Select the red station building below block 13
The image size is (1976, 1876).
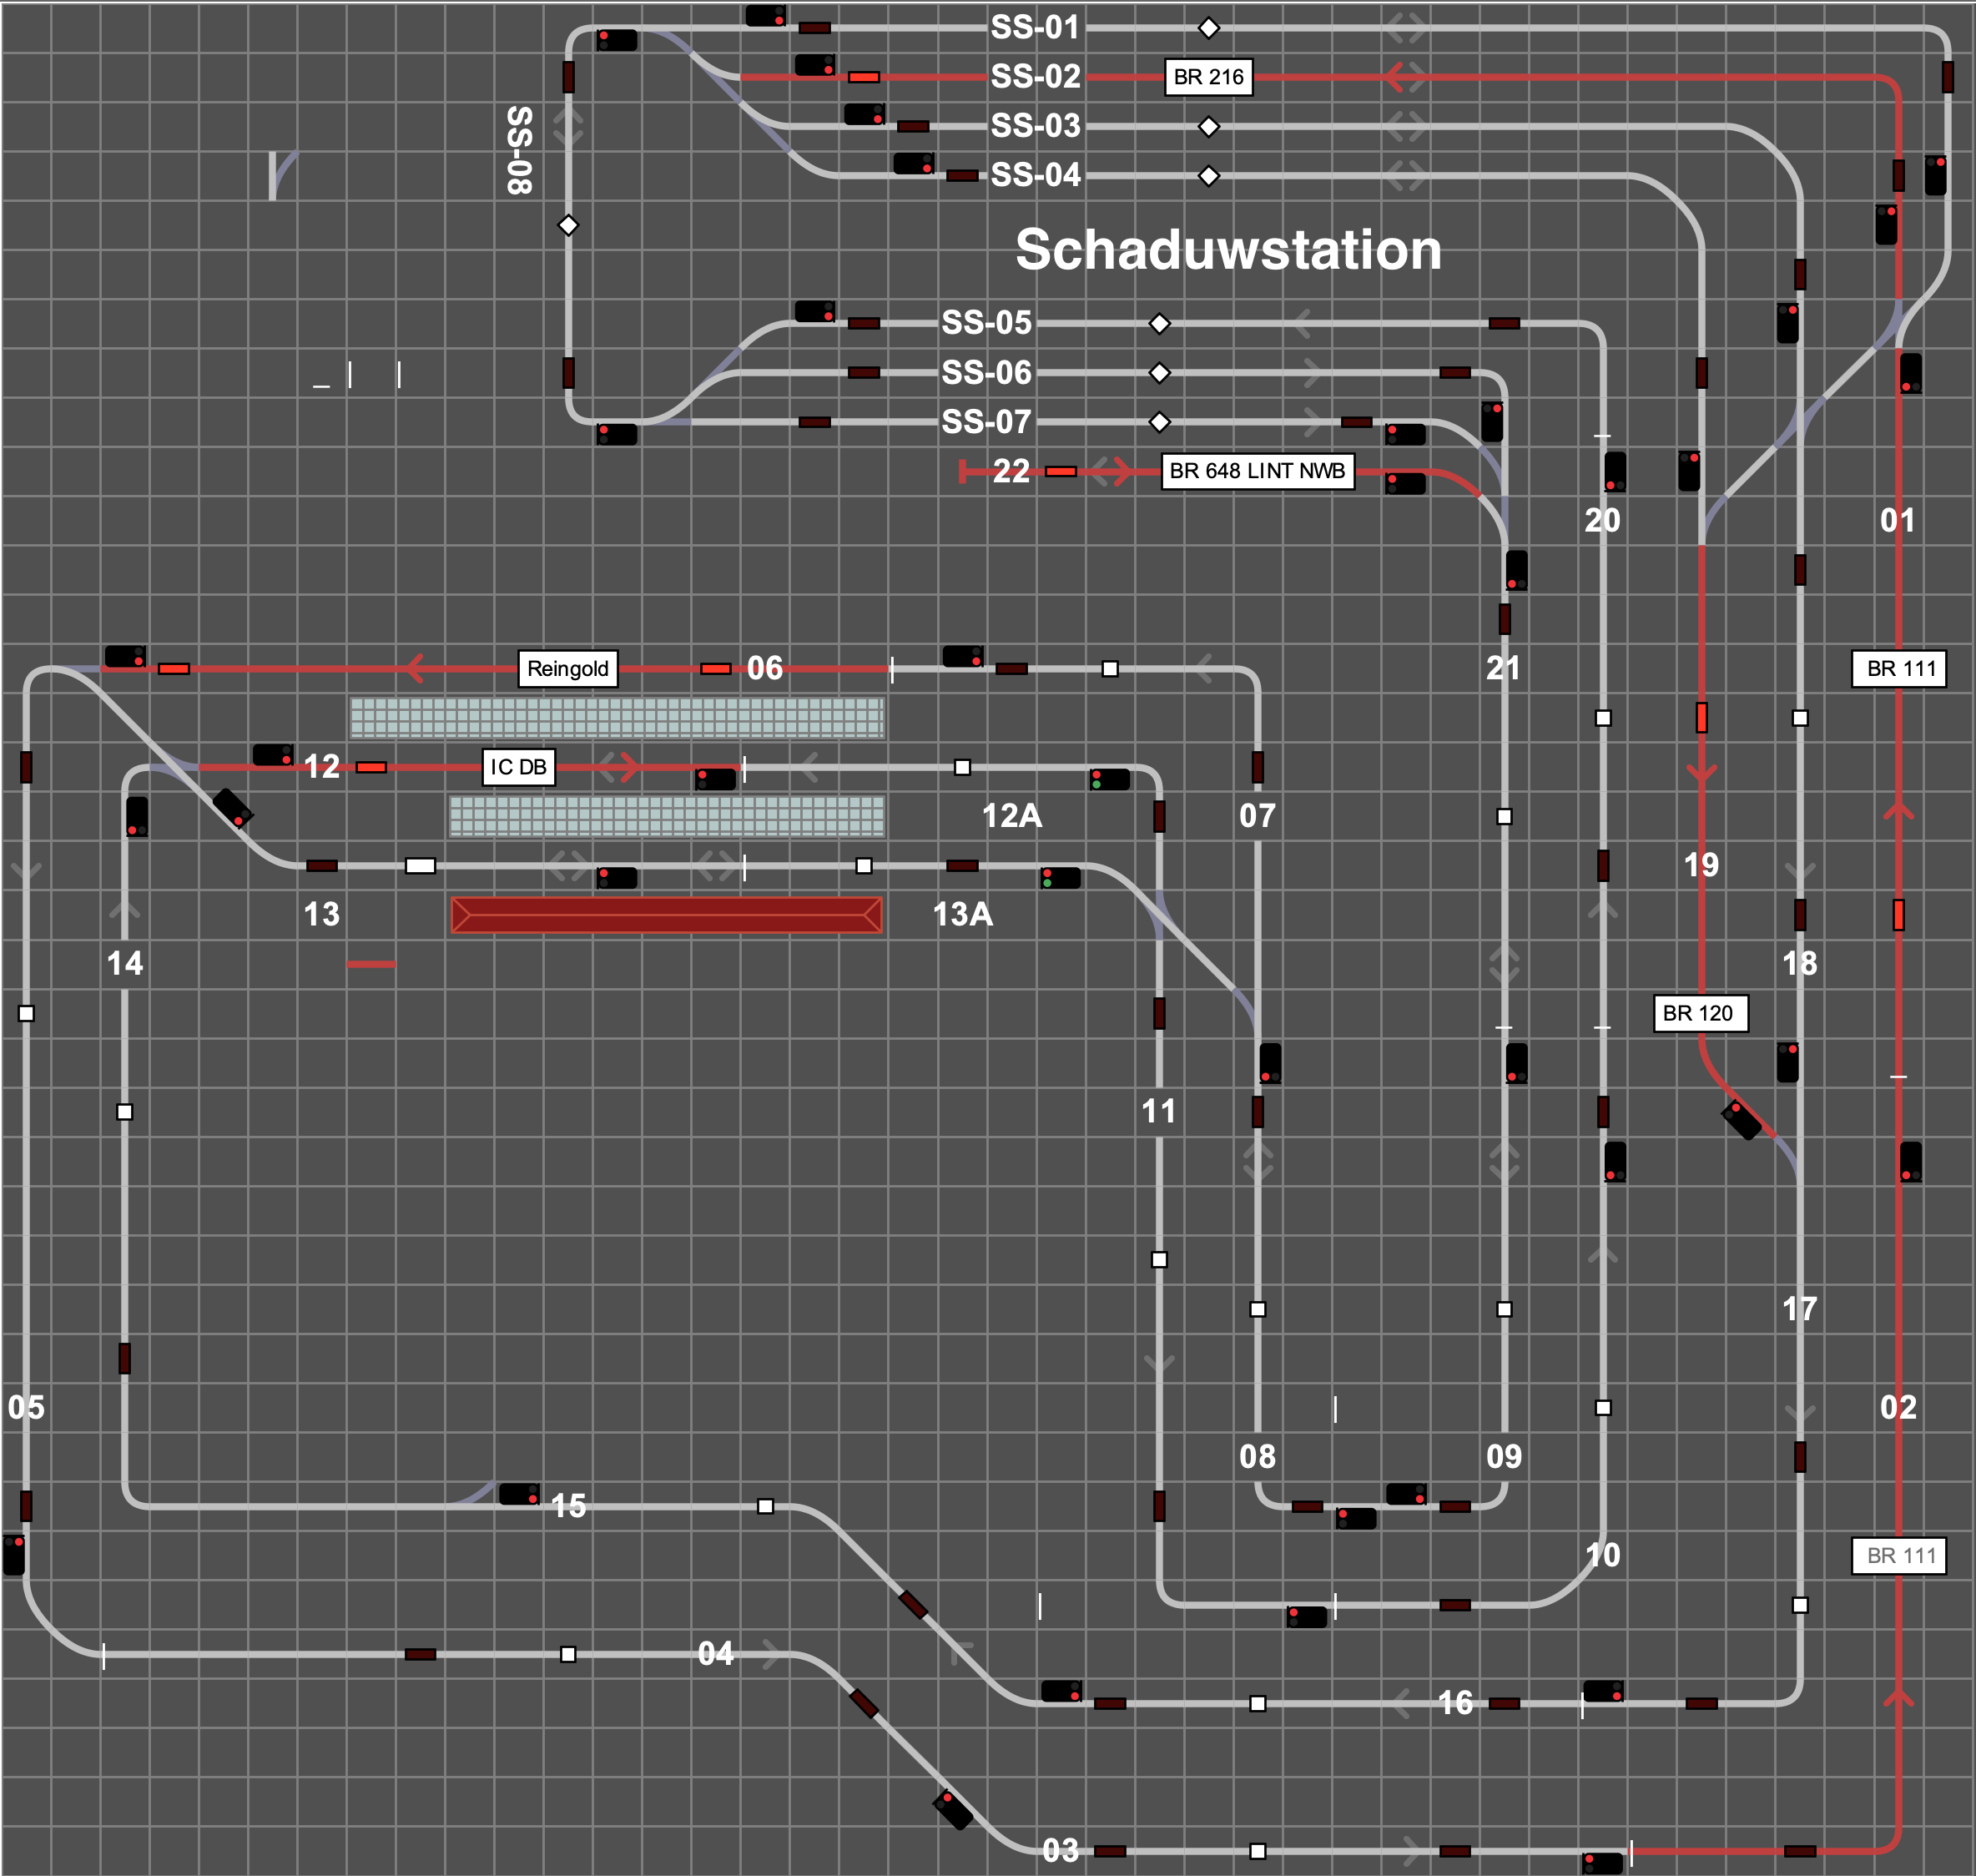[667, 915]
